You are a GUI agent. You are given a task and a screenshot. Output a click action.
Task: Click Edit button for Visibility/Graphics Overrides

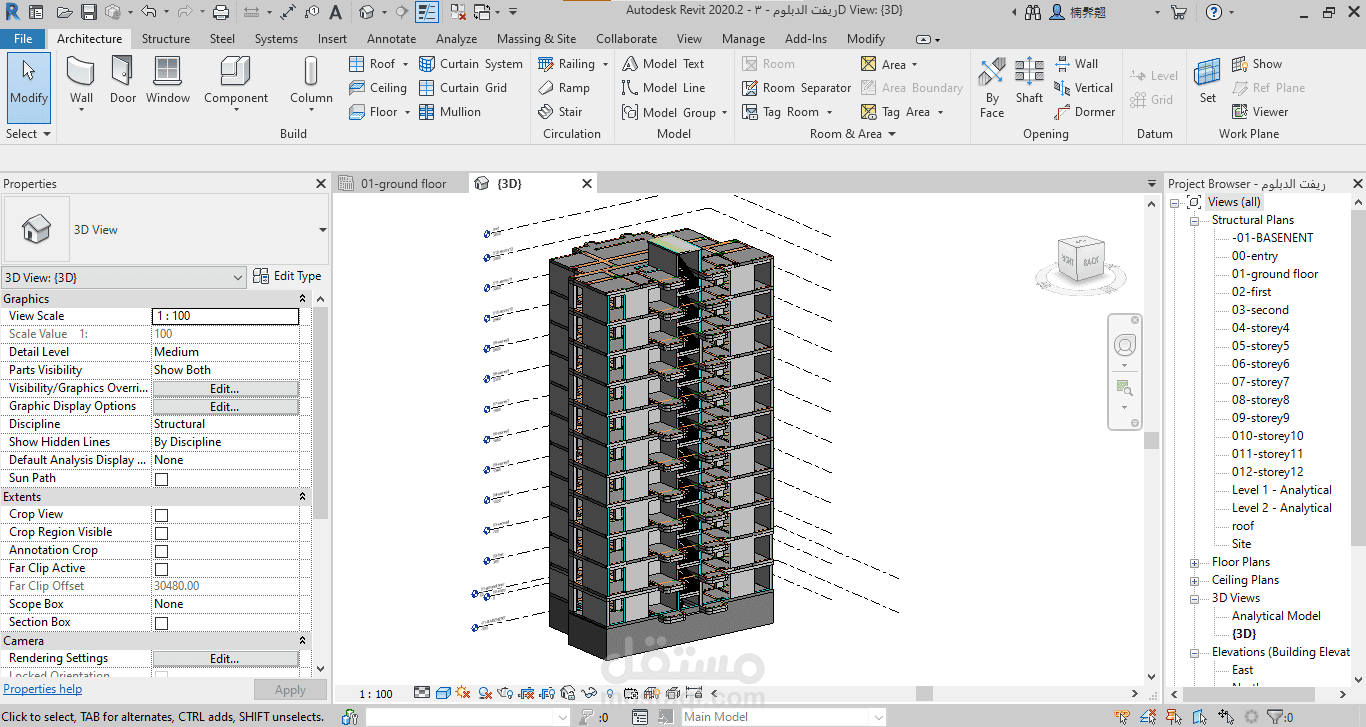pyautogui.click(x=225, y=388)
